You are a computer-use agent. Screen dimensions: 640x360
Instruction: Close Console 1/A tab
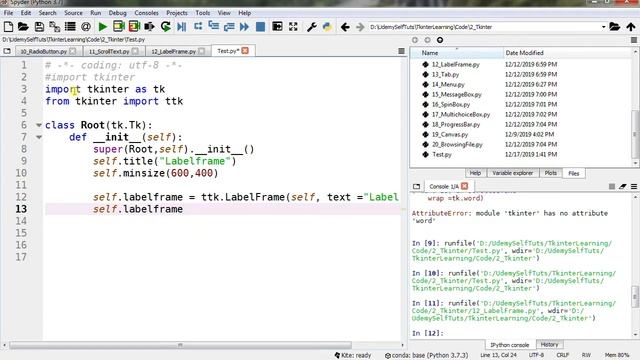464,186
